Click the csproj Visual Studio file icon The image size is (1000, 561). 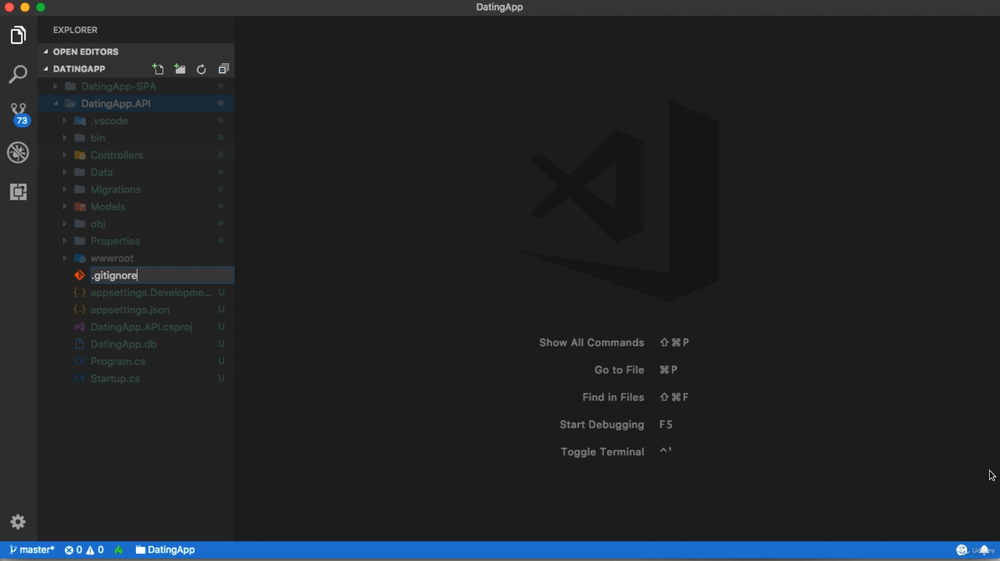80,327
